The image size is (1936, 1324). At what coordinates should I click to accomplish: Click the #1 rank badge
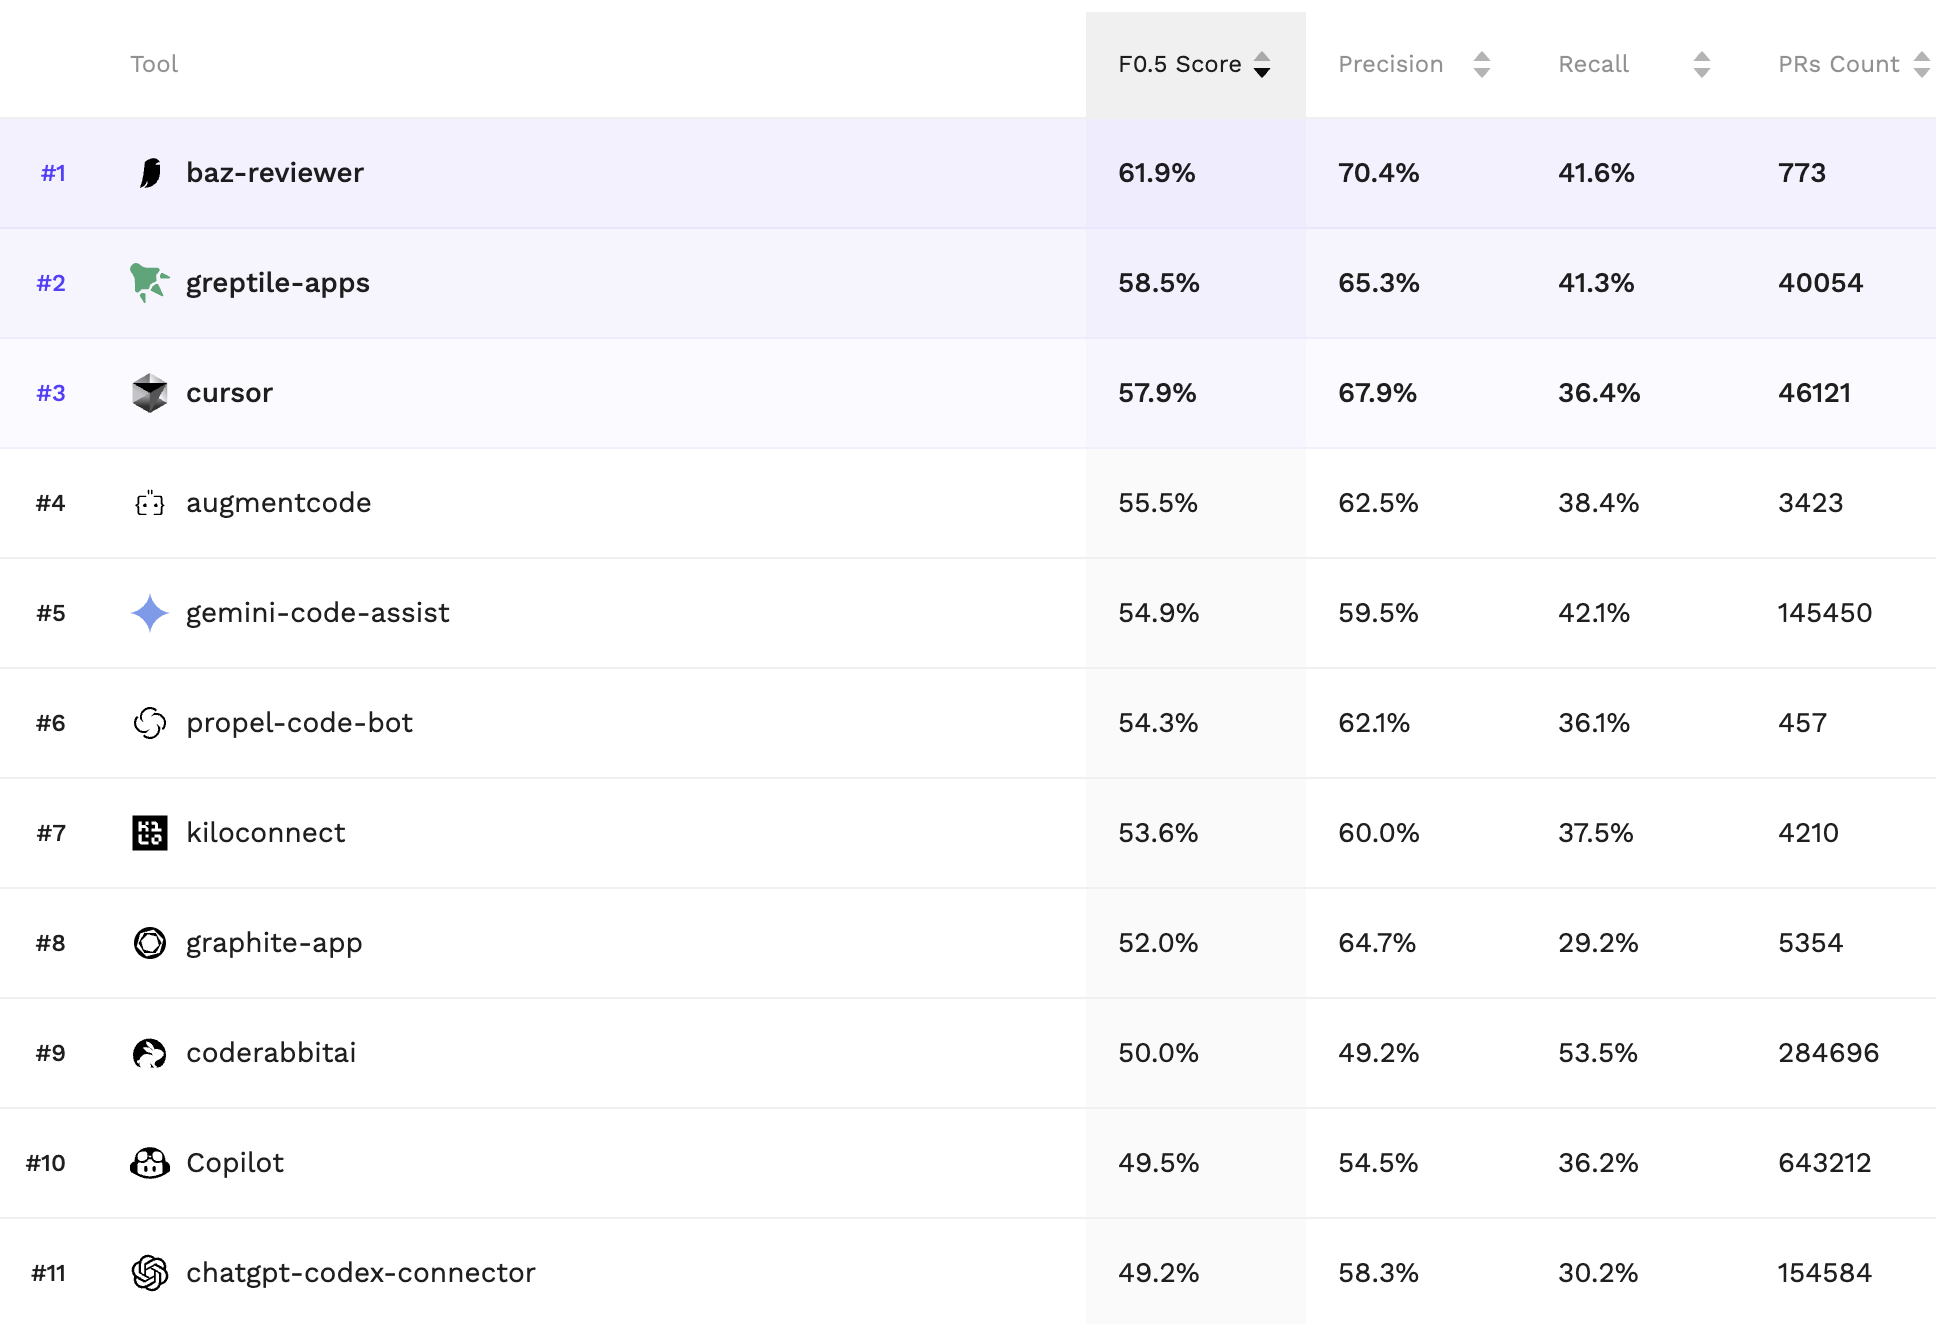pos(53,173)
